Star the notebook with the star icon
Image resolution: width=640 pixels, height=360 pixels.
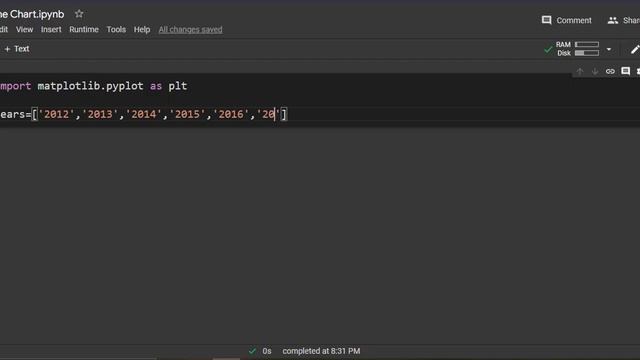coord(79,14)
